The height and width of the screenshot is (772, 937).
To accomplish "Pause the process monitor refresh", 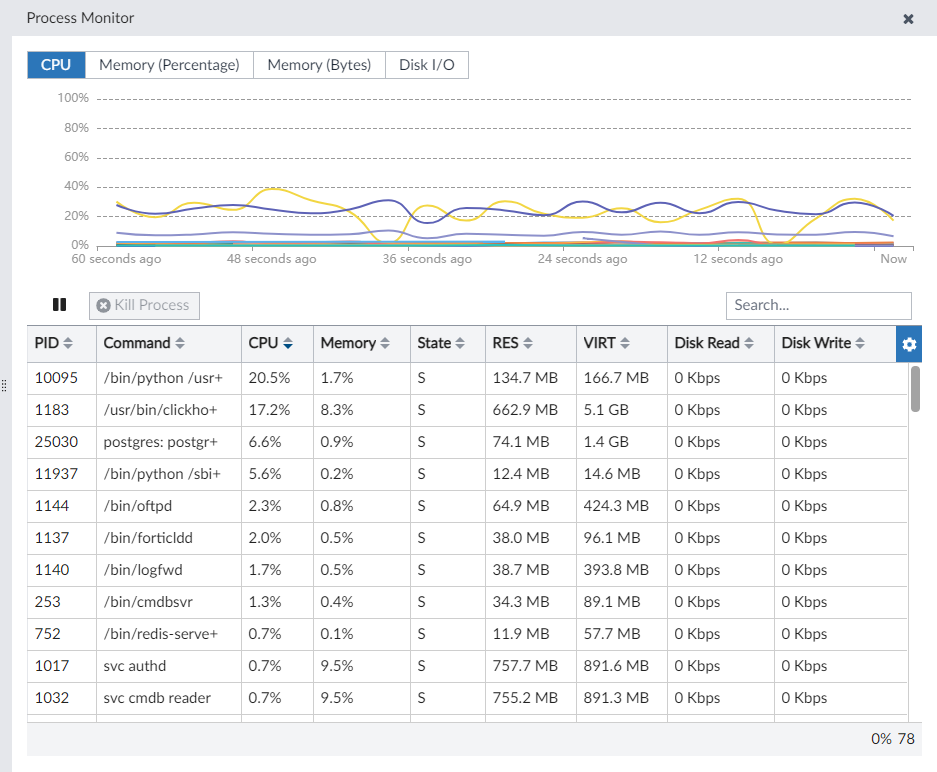I will coord(59,305).
